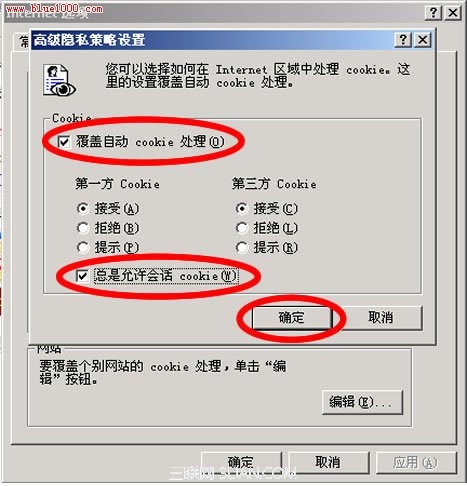Click 取消 at bottom of Internet options
The image size is (467, 486).
coord(329,463)
